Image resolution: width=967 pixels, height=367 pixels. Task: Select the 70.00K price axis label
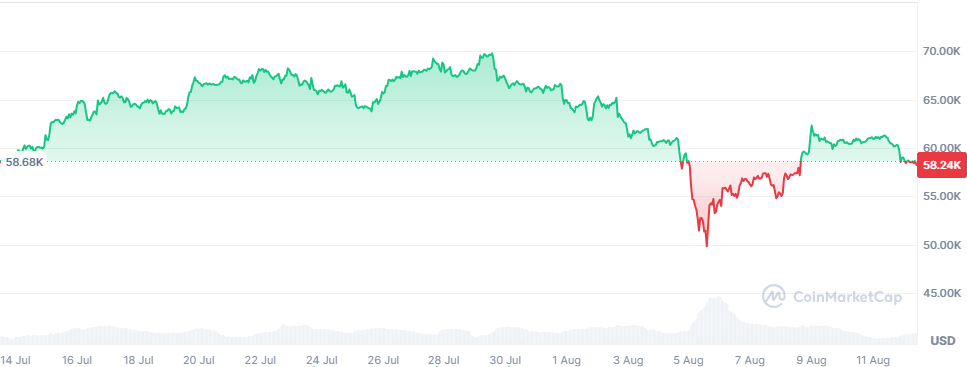point(942,52)
